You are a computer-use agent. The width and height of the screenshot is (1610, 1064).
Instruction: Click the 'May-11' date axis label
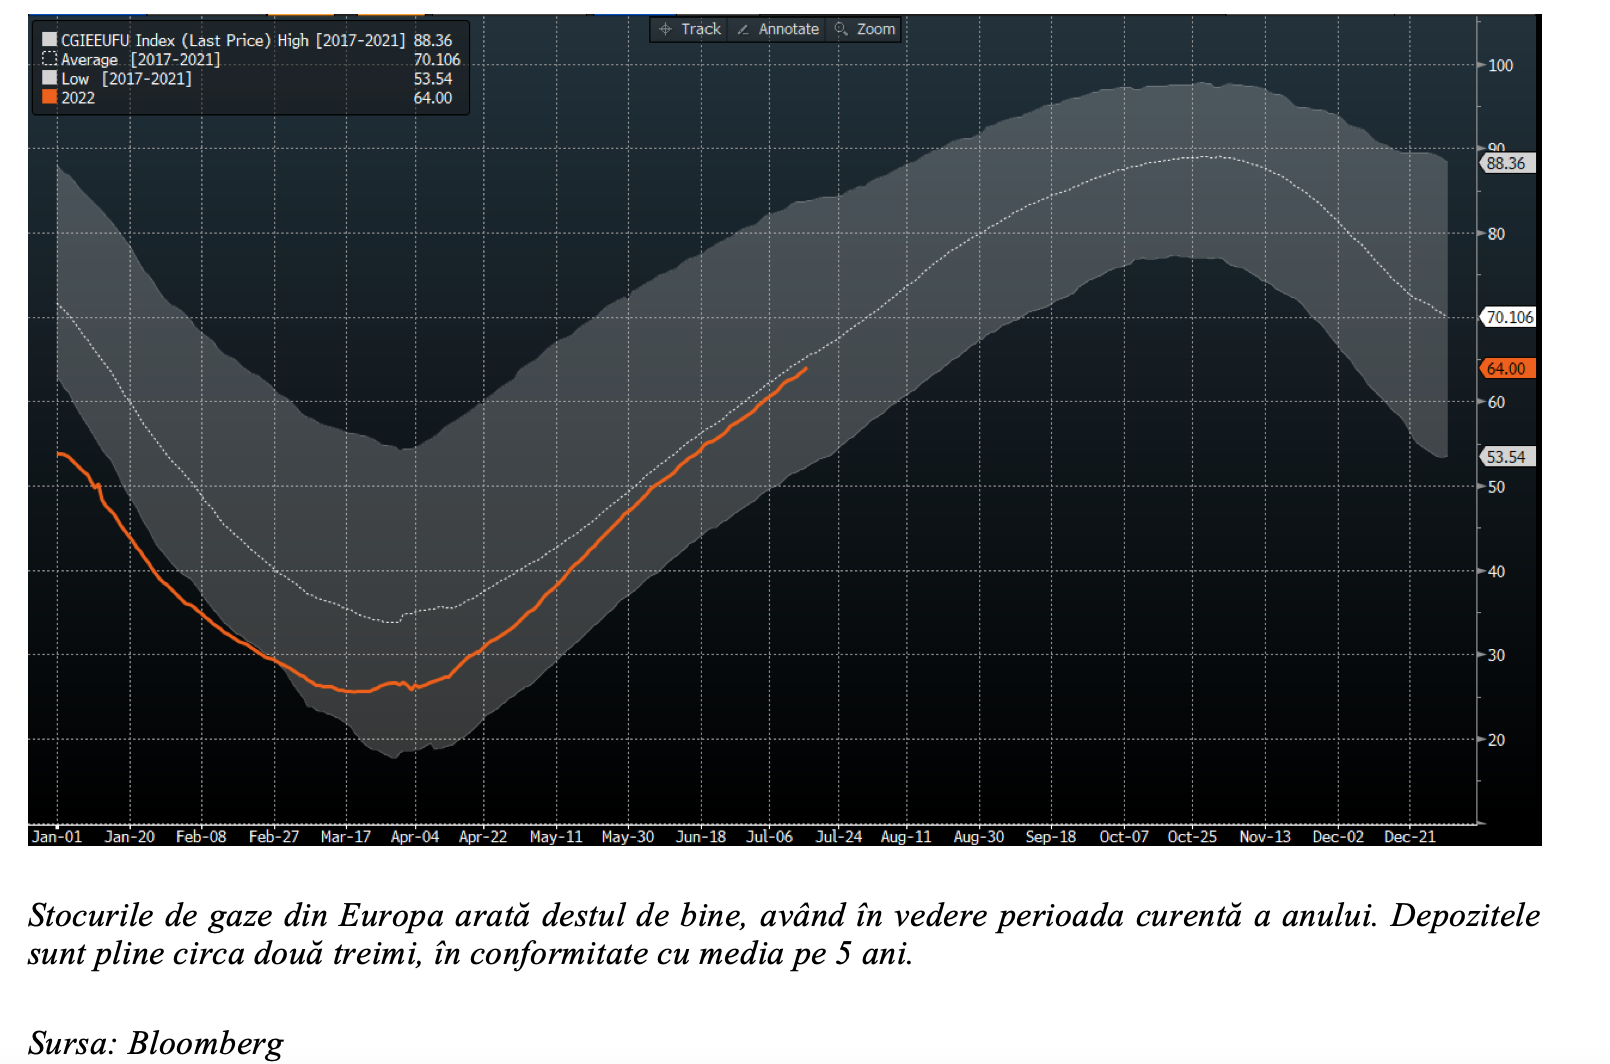tap(556, 836)
